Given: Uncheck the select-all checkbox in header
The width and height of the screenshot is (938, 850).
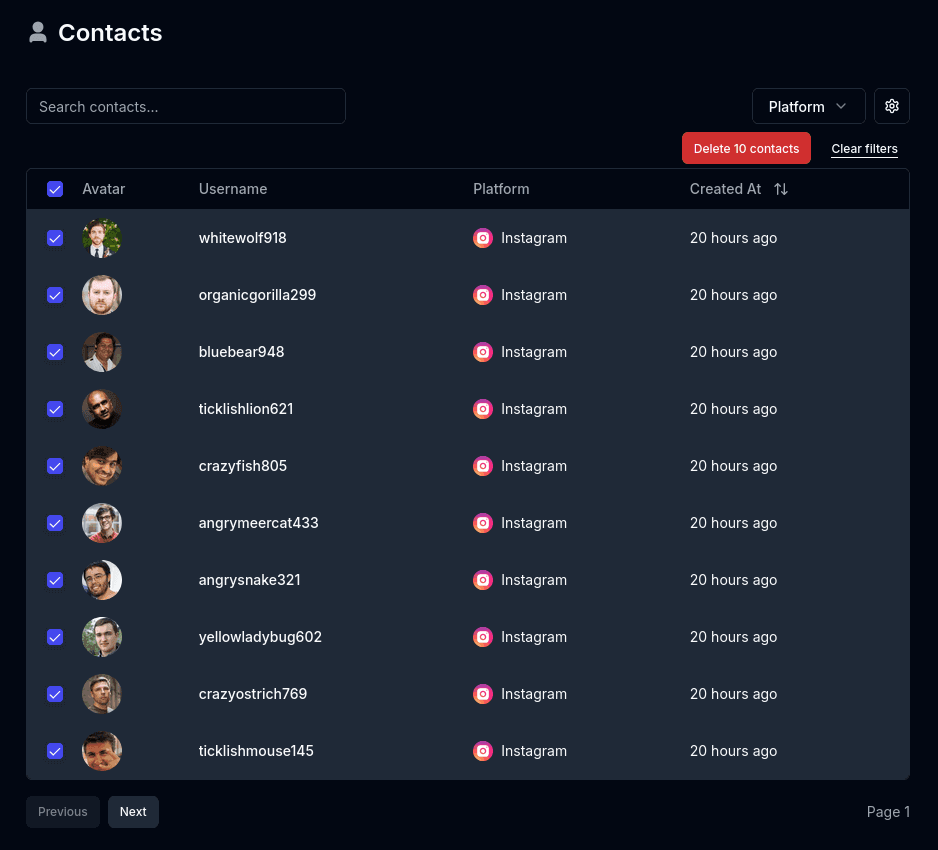Looking at the screenshot, I should tap(55, 188).
